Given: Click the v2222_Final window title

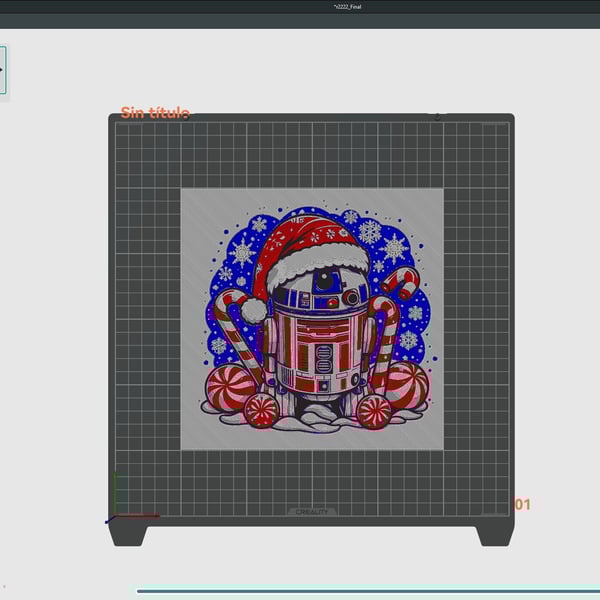Looking at the screenshot, I should click(x=349, y=7).
